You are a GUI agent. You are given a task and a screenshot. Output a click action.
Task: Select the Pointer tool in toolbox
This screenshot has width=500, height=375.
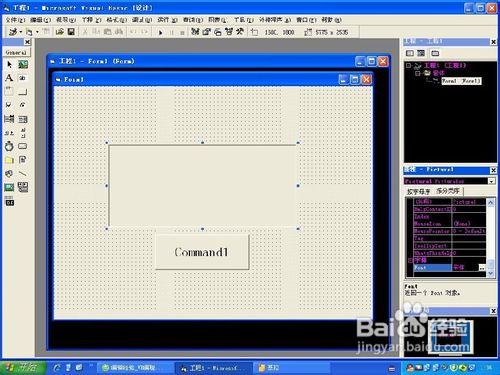pos(9,64)
